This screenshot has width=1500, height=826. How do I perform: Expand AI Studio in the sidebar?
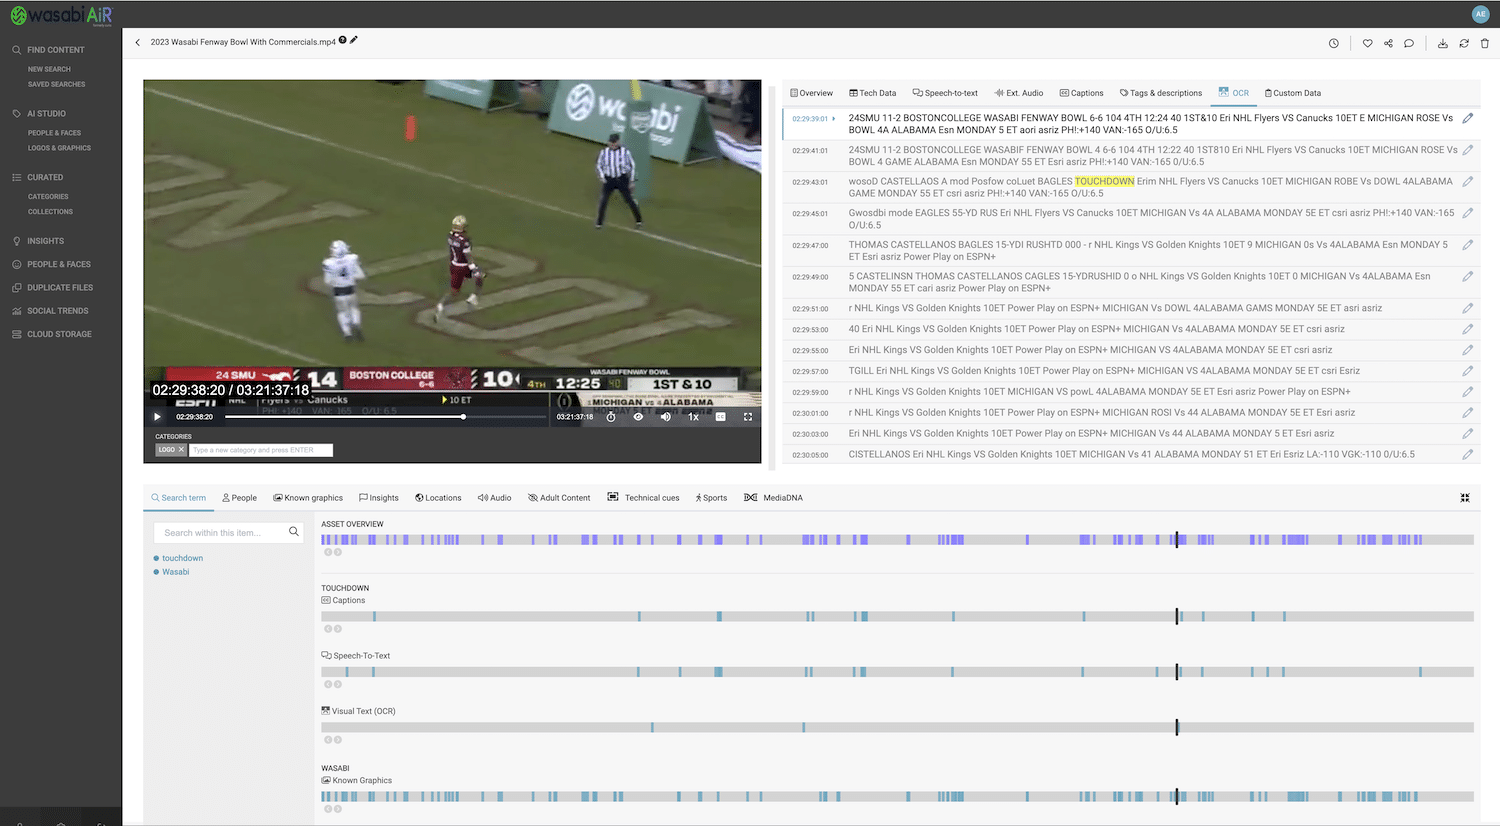click(x=39, y=114)
